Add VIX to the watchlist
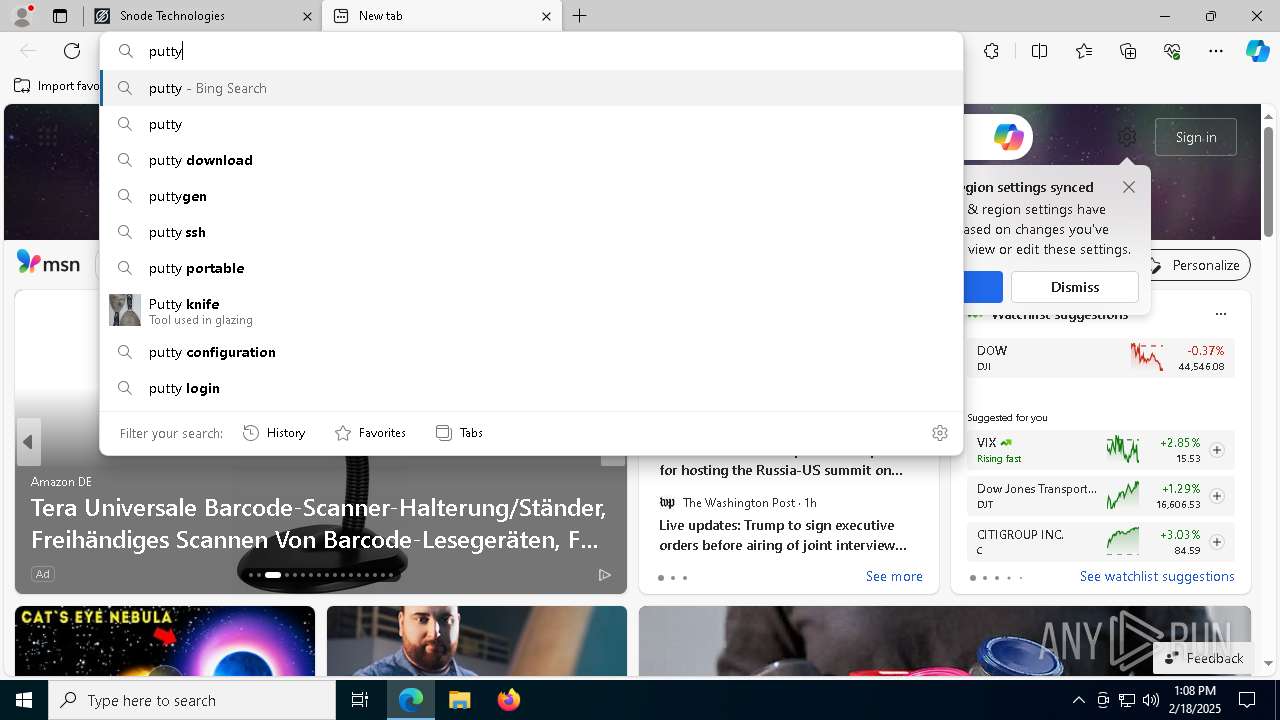Viewport: 1280px width, 720px height. click(x=1217, y=450)
